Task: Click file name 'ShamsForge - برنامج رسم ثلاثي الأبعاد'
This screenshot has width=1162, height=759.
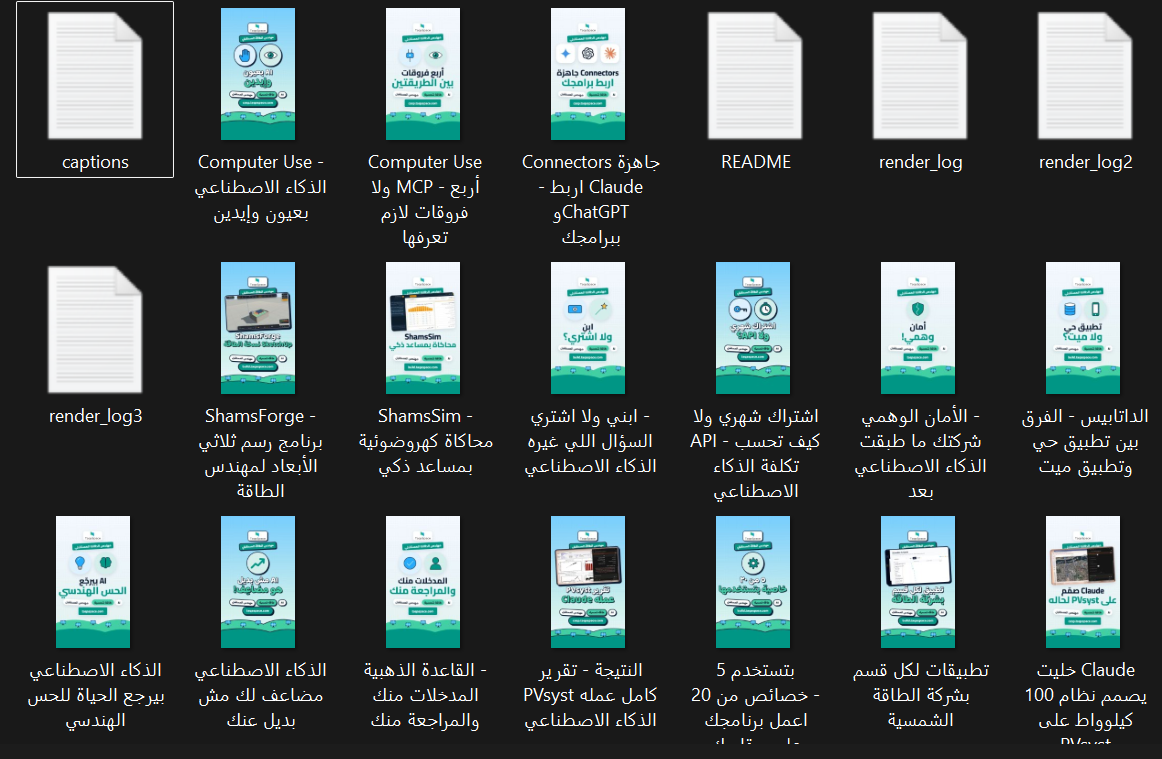Action: tap(261, 454)
